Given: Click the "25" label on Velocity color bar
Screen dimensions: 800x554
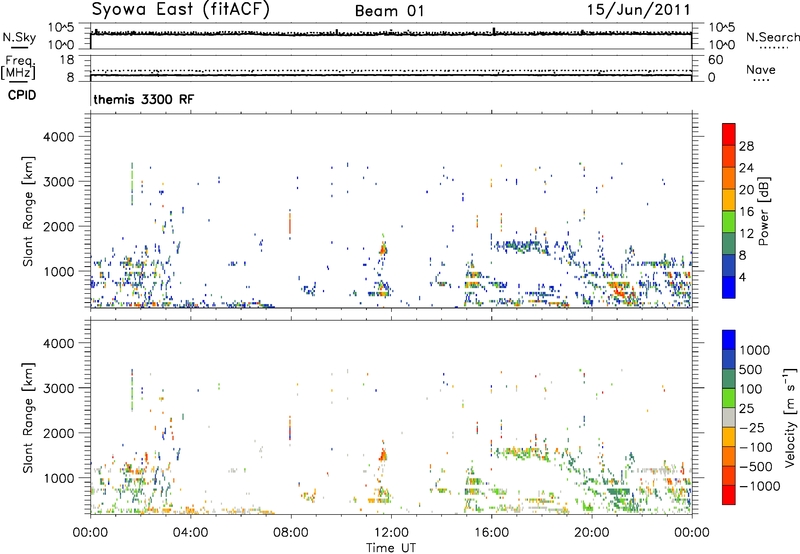Looking at the screenshot, I should tap(746, 408).
